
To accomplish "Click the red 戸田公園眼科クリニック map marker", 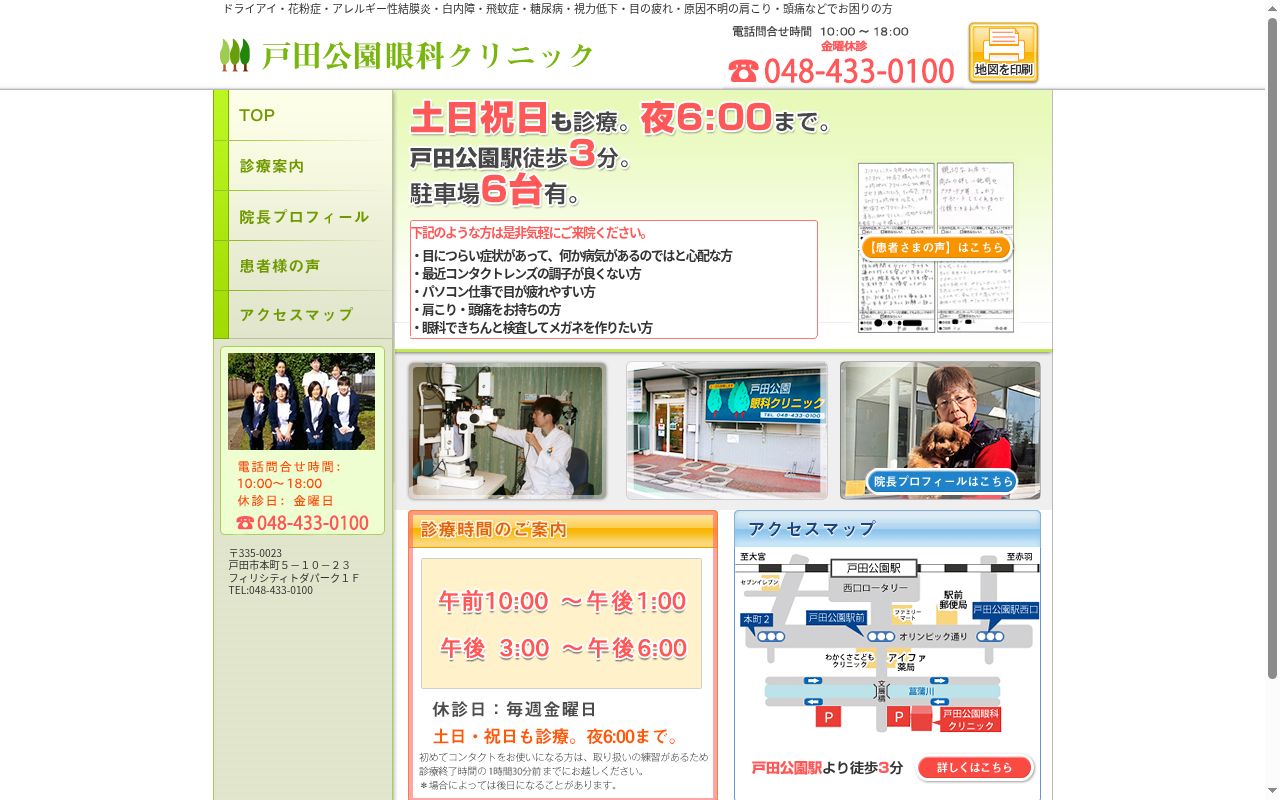I will [x=970, y=719].
